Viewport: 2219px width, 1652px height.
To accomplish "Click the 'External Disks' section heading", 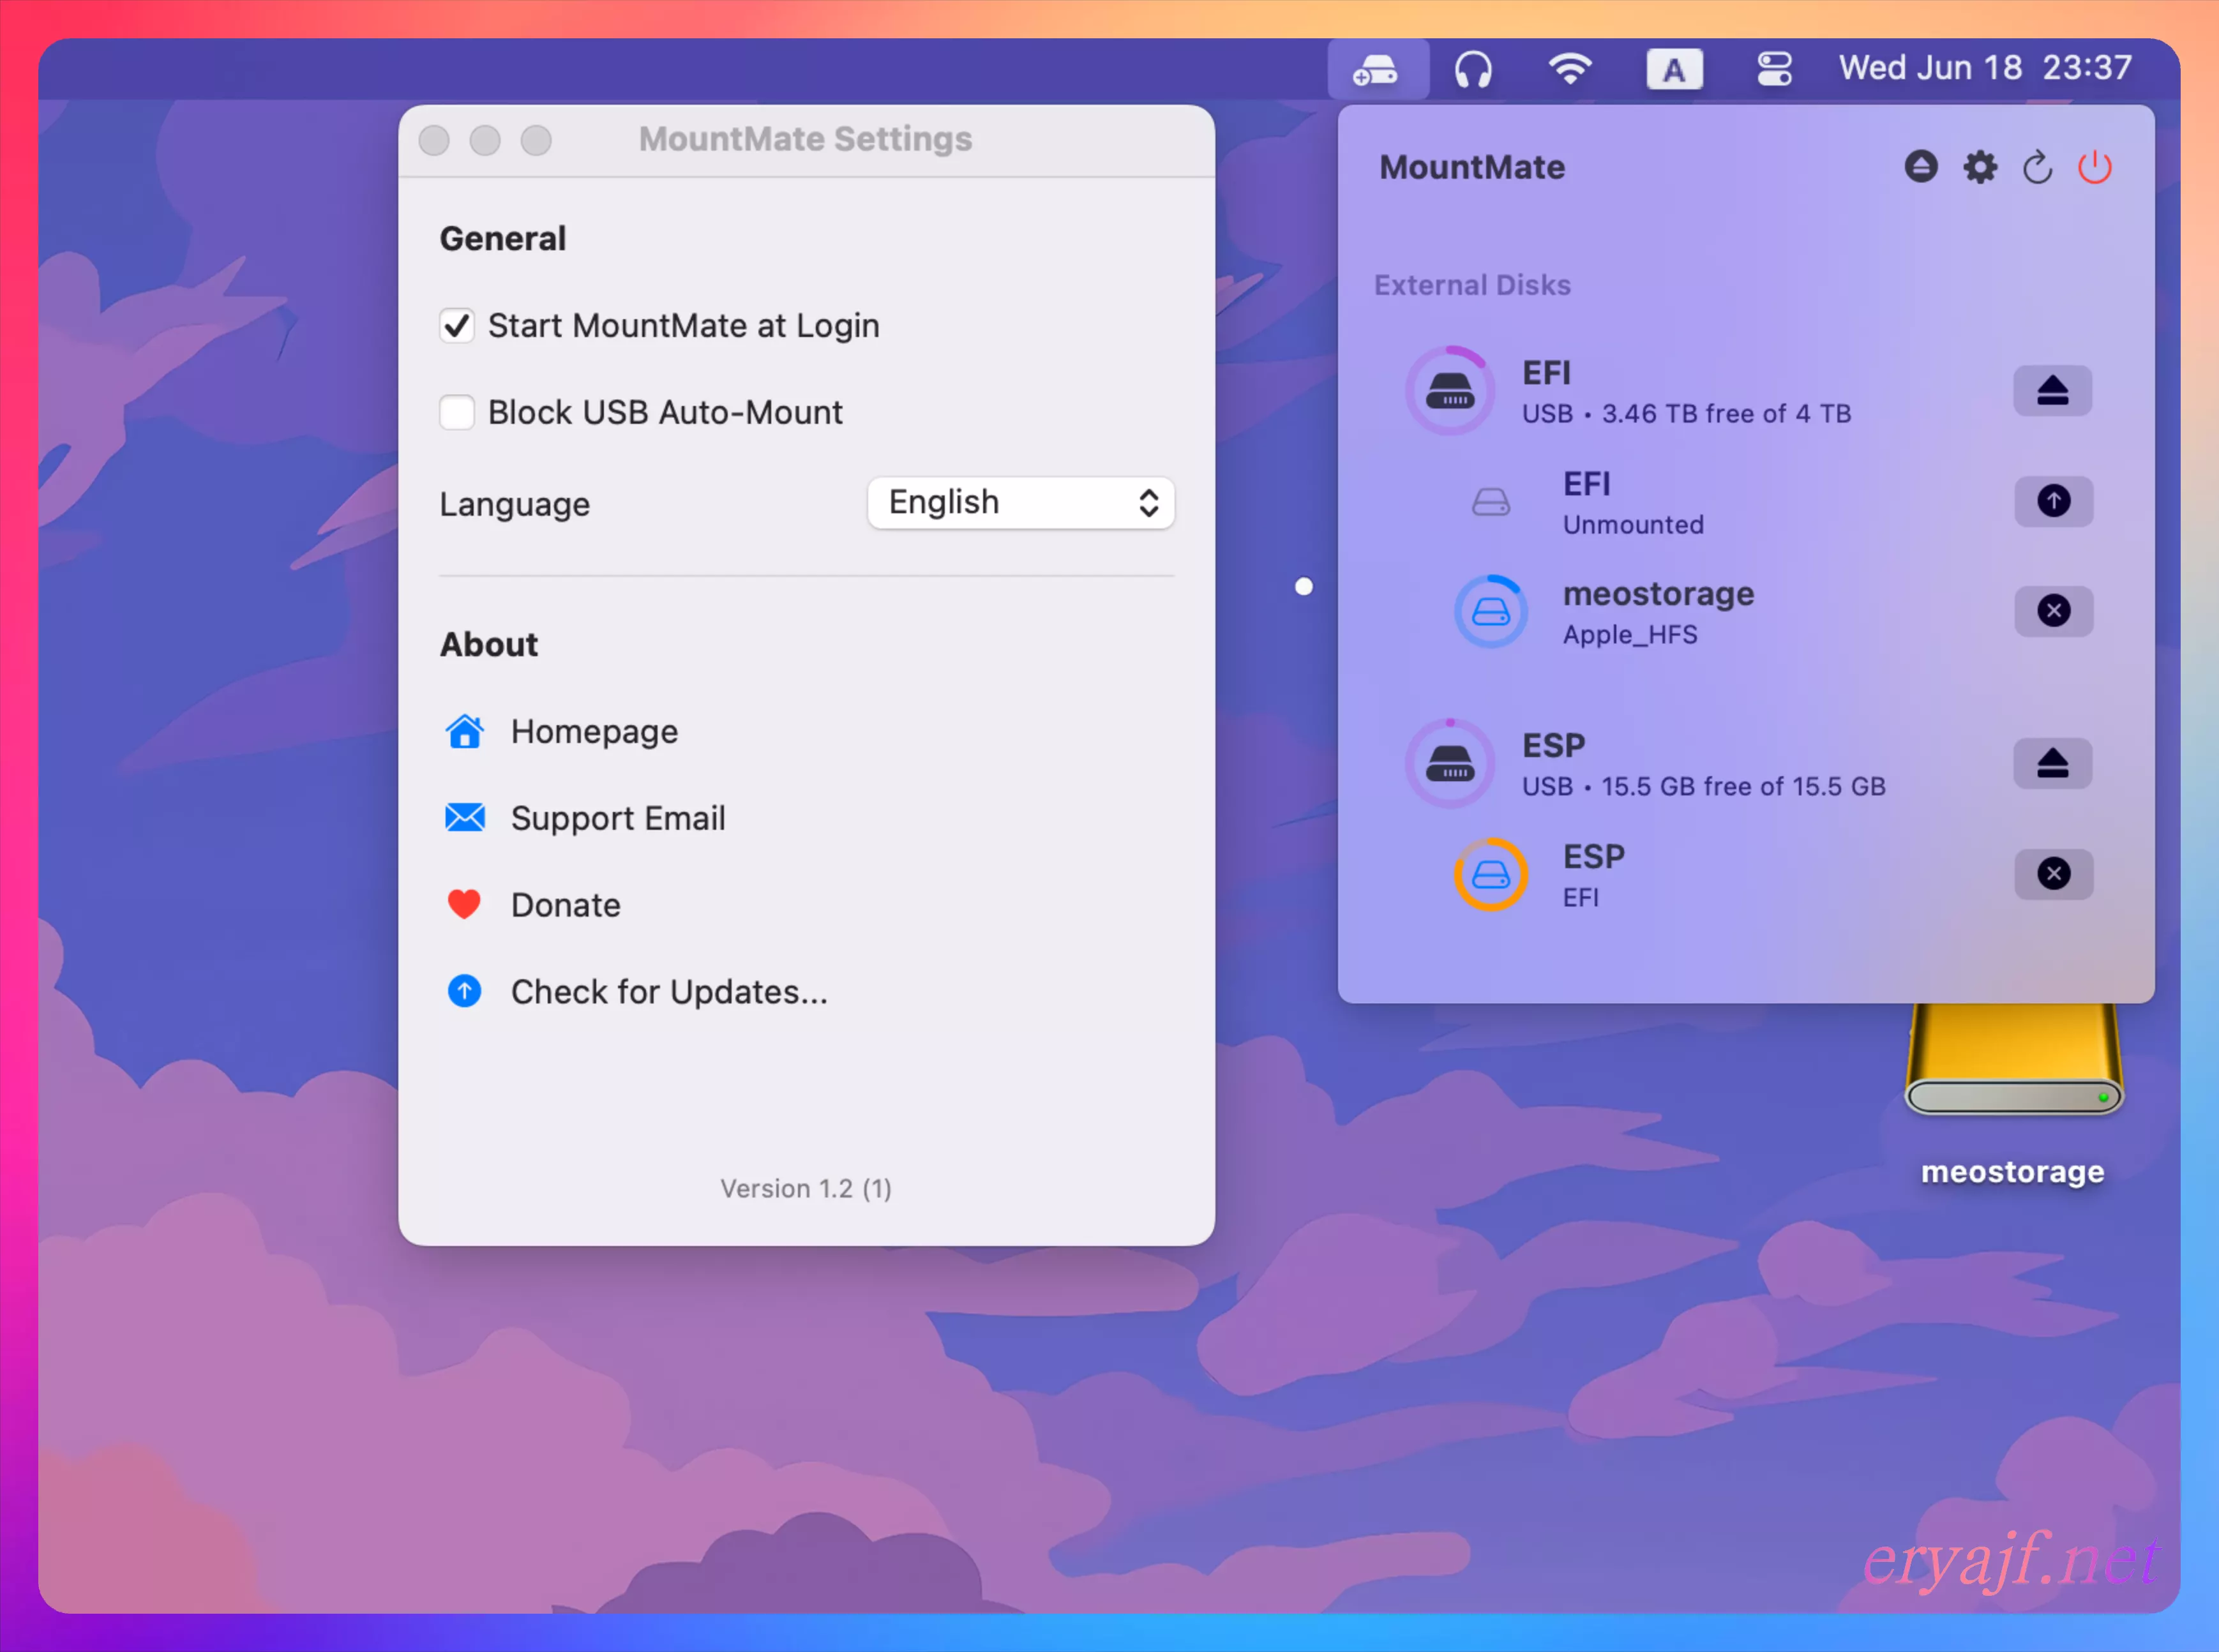I will pos(1471,285).
